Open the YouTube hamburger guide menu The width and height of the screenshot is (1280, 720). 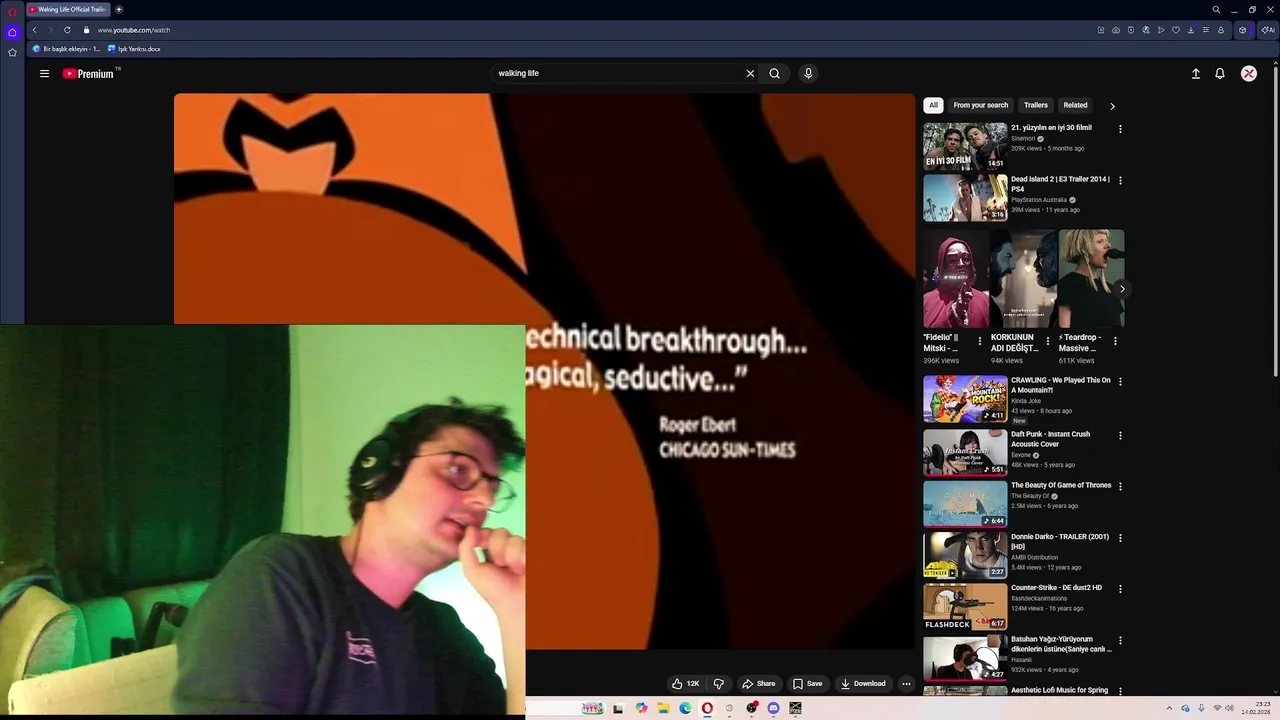coord(44,73)
